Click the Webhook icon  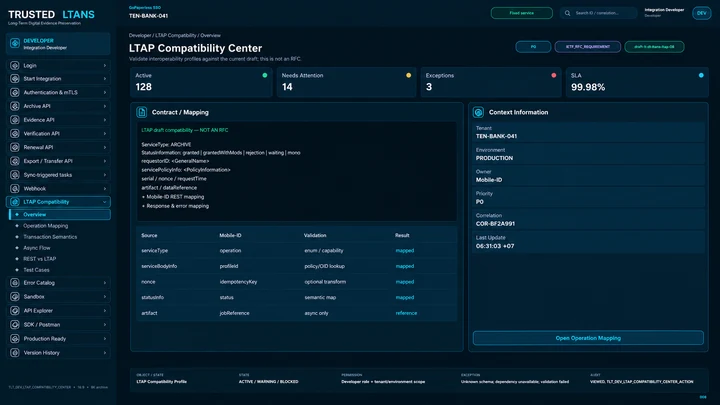(15, 189)
